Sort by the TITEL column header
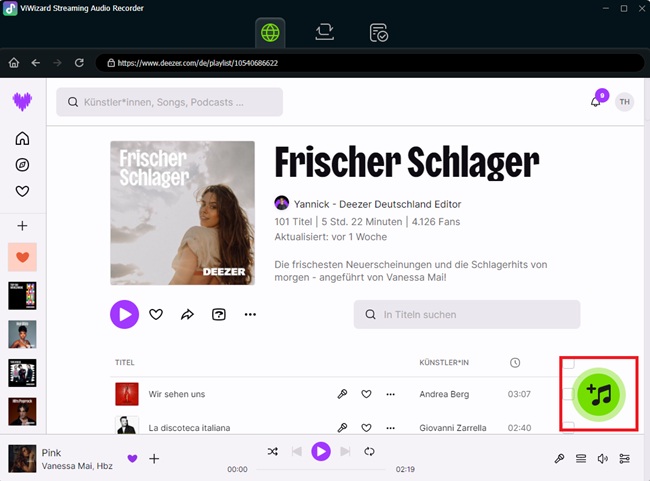The height and width of the screenshot is (481, 650). click(125, 362)
